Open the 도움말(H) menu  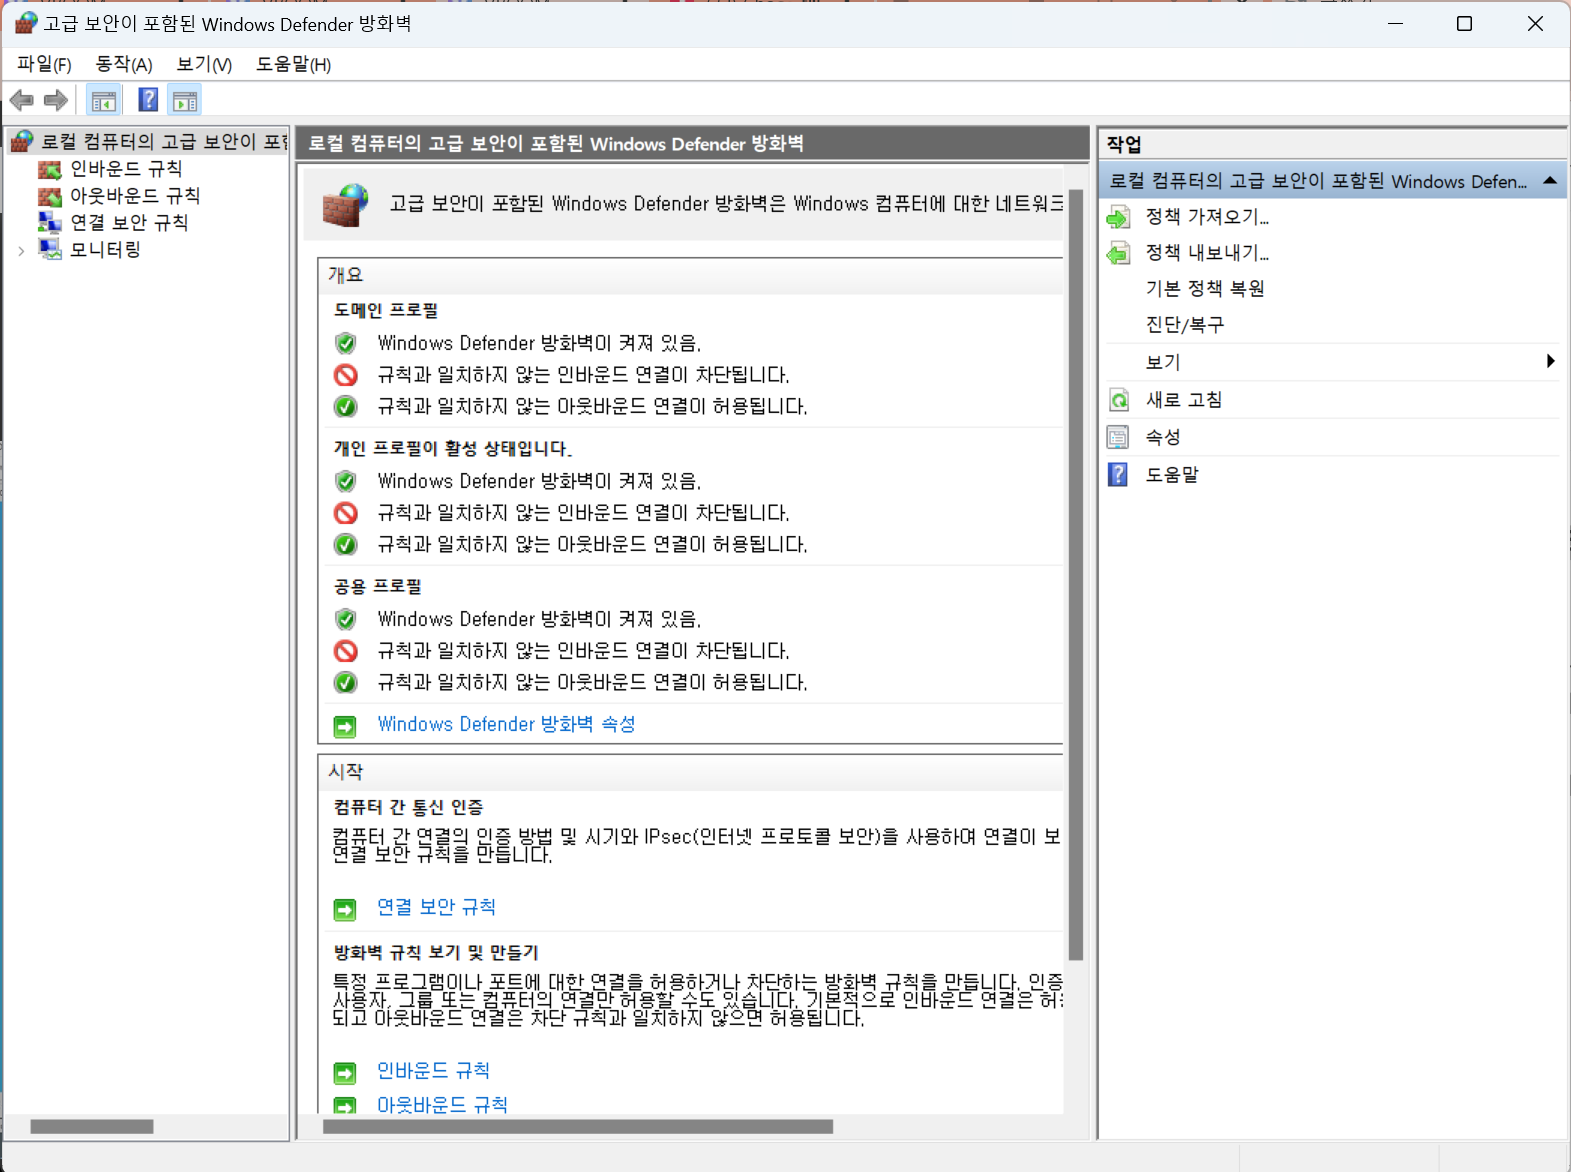pyautogui.click(x=293, y=64)
